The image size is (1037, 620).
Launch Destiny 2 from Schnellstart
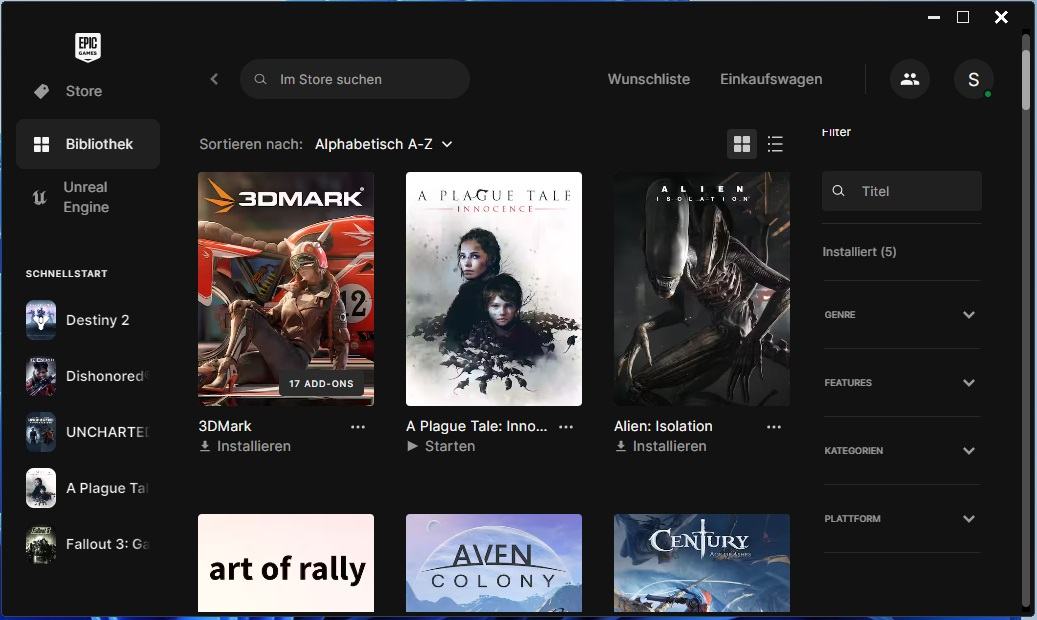tap(87, 320)
